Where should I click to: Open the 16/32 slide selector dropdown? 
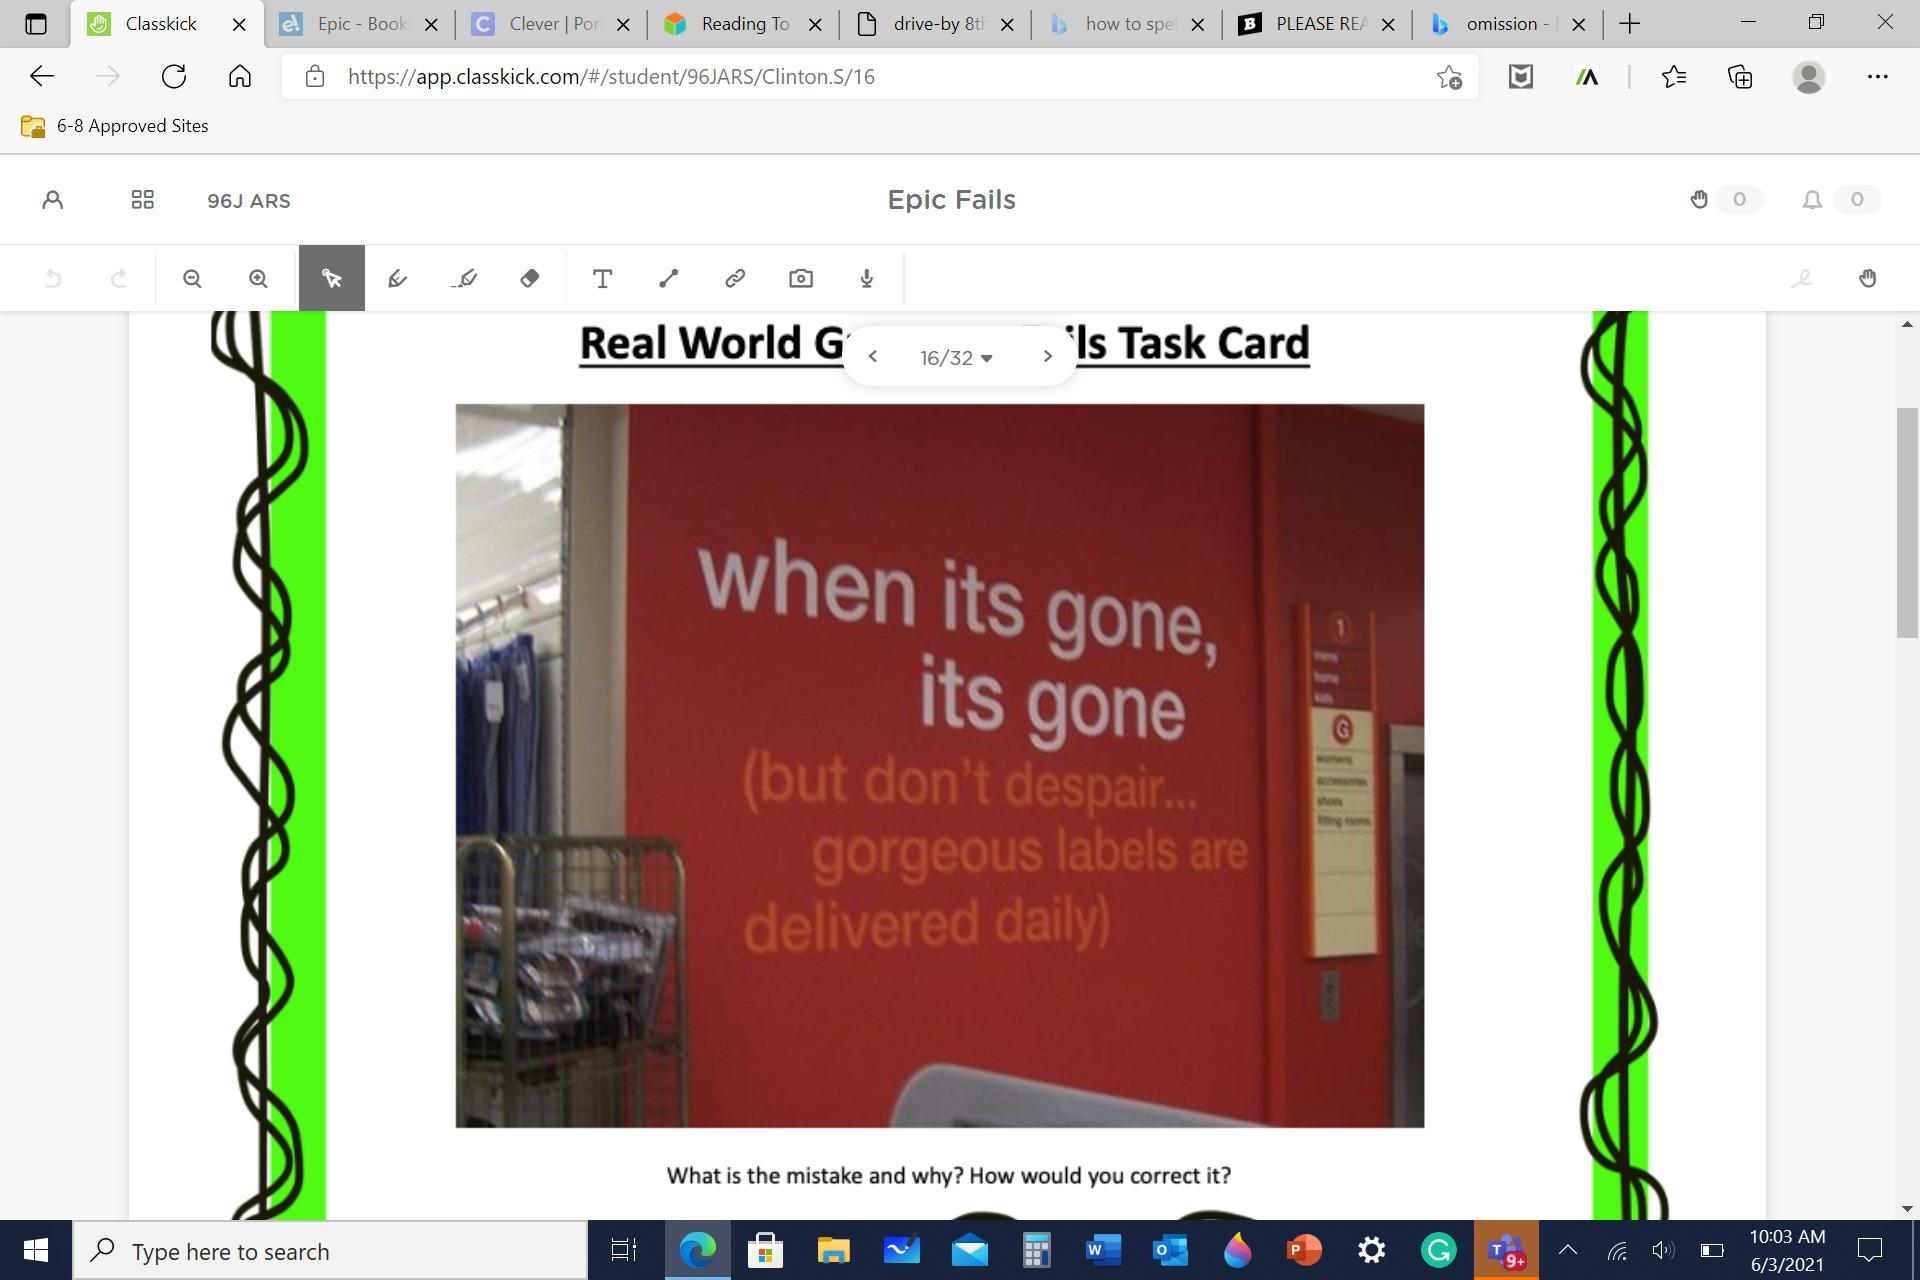click(x=956, y=357)
